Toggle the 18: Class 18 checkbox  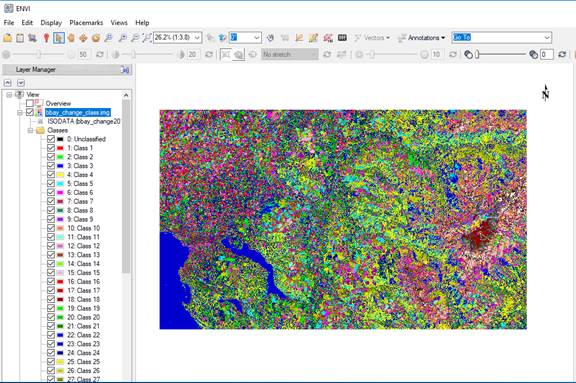(x=51, y=299)
